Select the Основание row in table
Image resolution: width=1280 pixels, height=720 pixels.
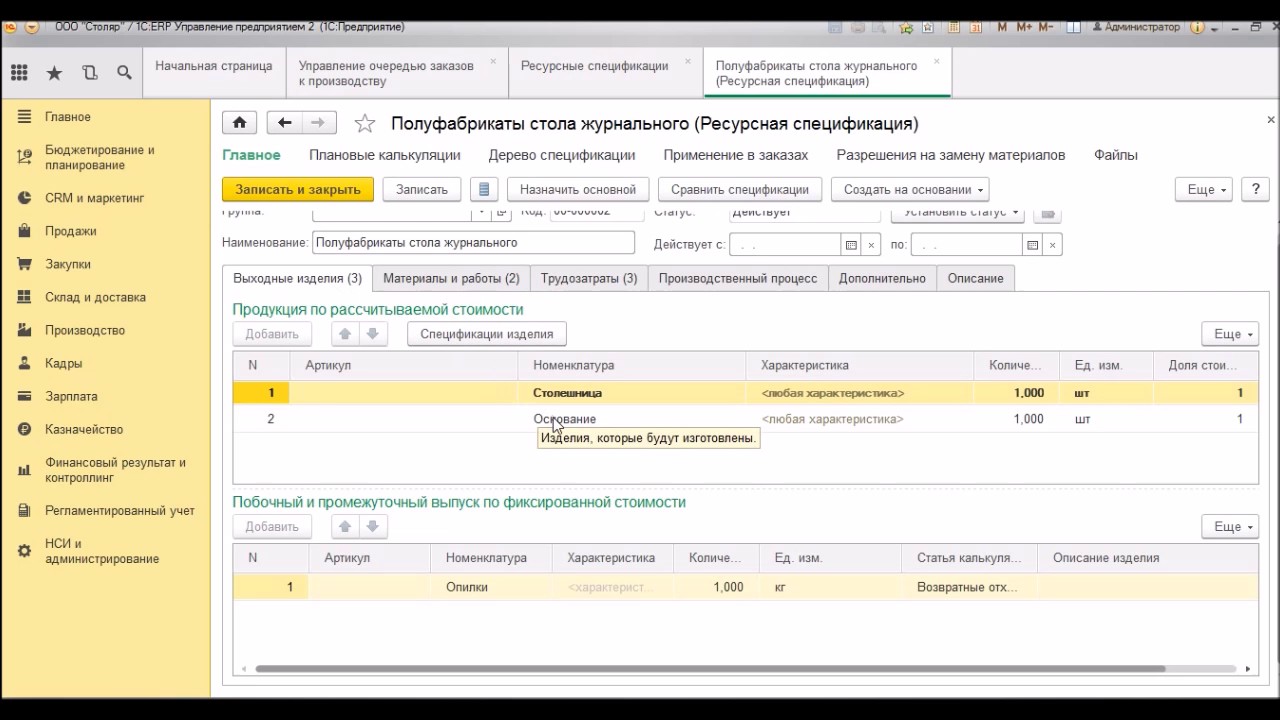click(x=745, y=419)
